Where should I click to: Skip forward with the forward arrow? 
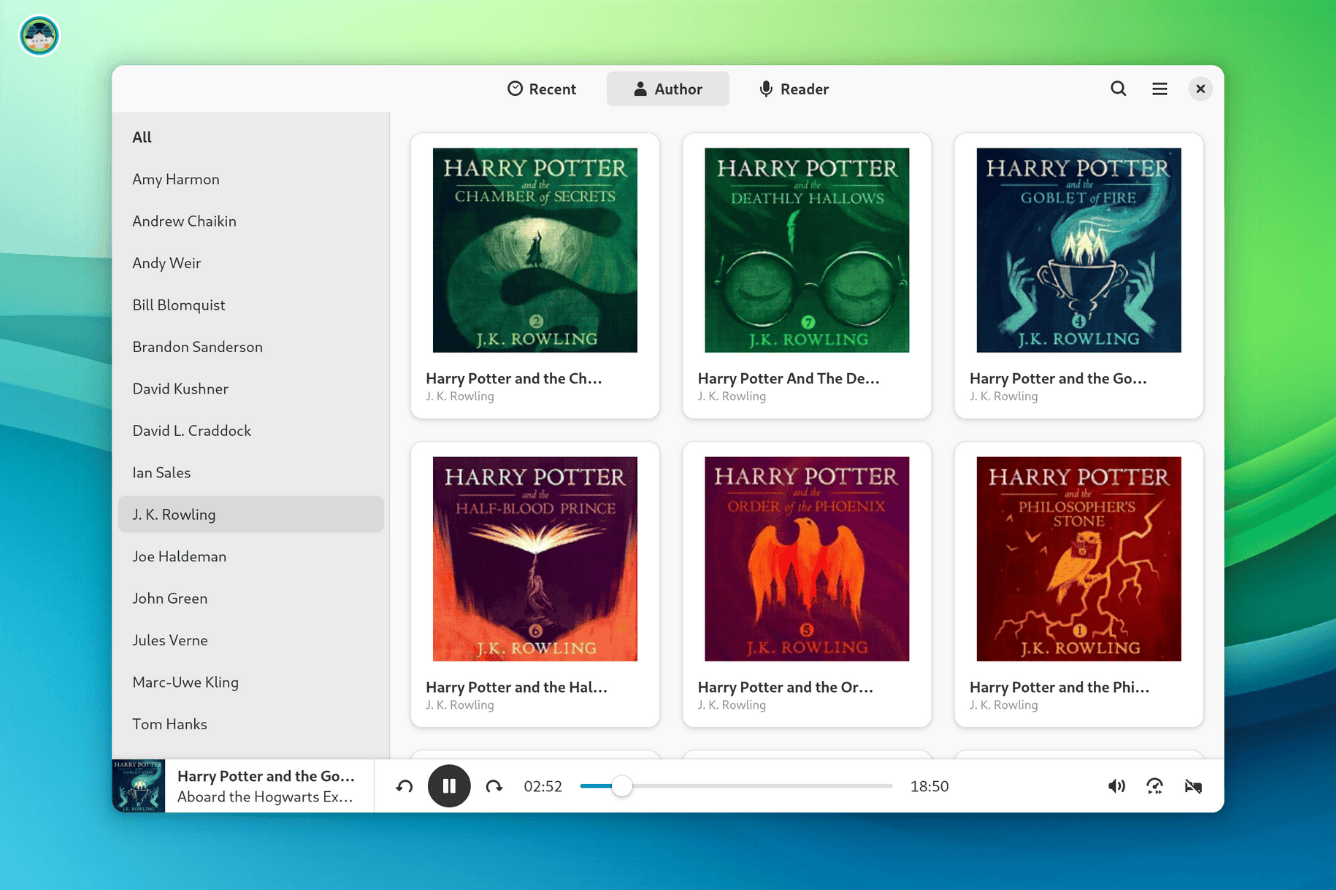494,786
